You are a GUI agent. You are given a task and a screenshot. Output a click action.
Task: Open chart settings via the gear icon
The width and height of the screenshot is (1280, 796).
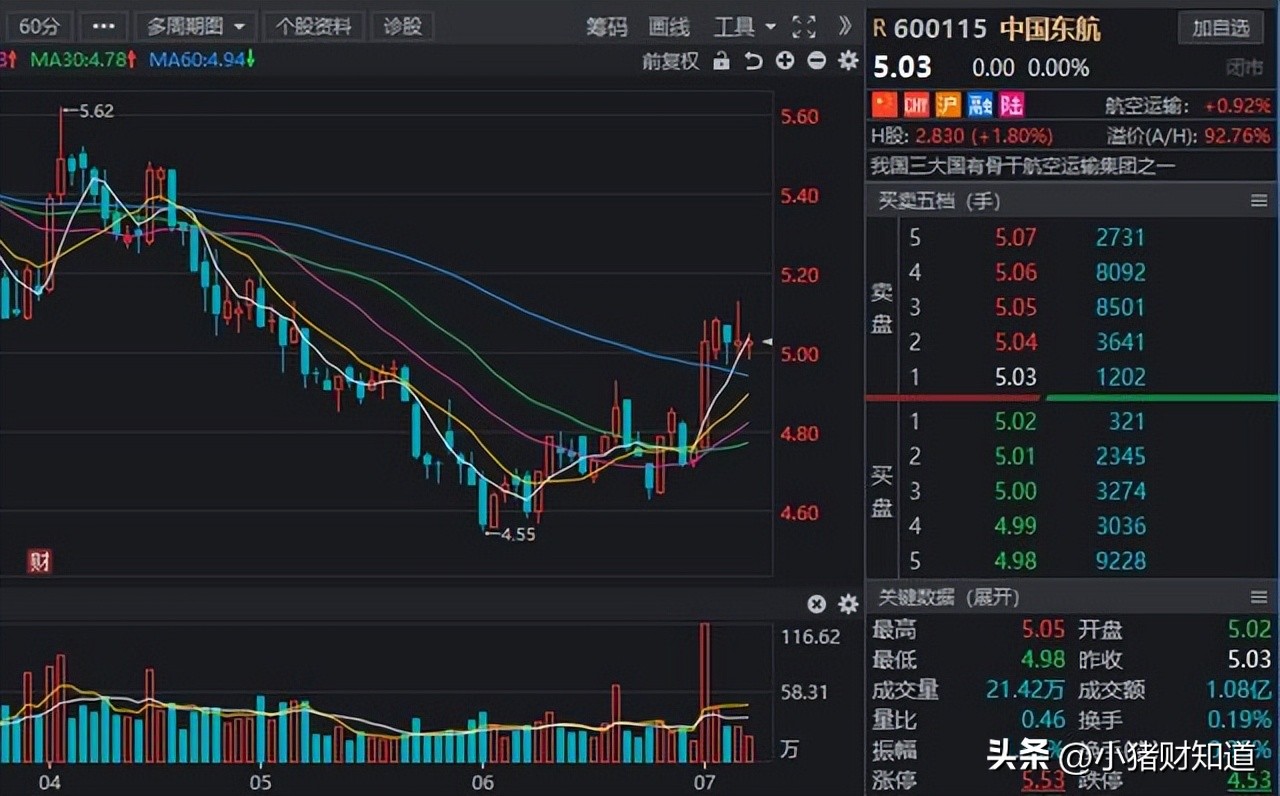tap(847, 61)
